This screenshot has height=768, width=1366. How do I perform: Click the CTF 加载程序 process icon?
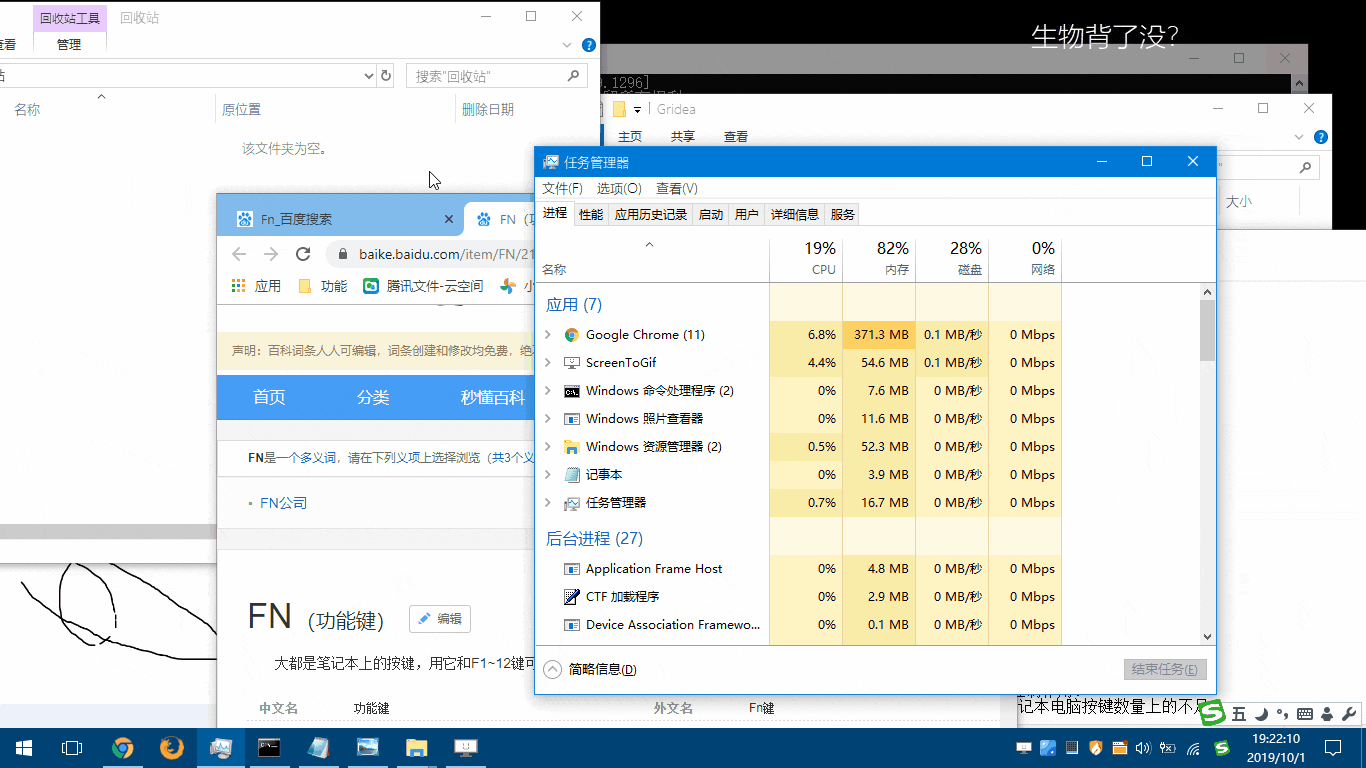[x=572, y=597]
